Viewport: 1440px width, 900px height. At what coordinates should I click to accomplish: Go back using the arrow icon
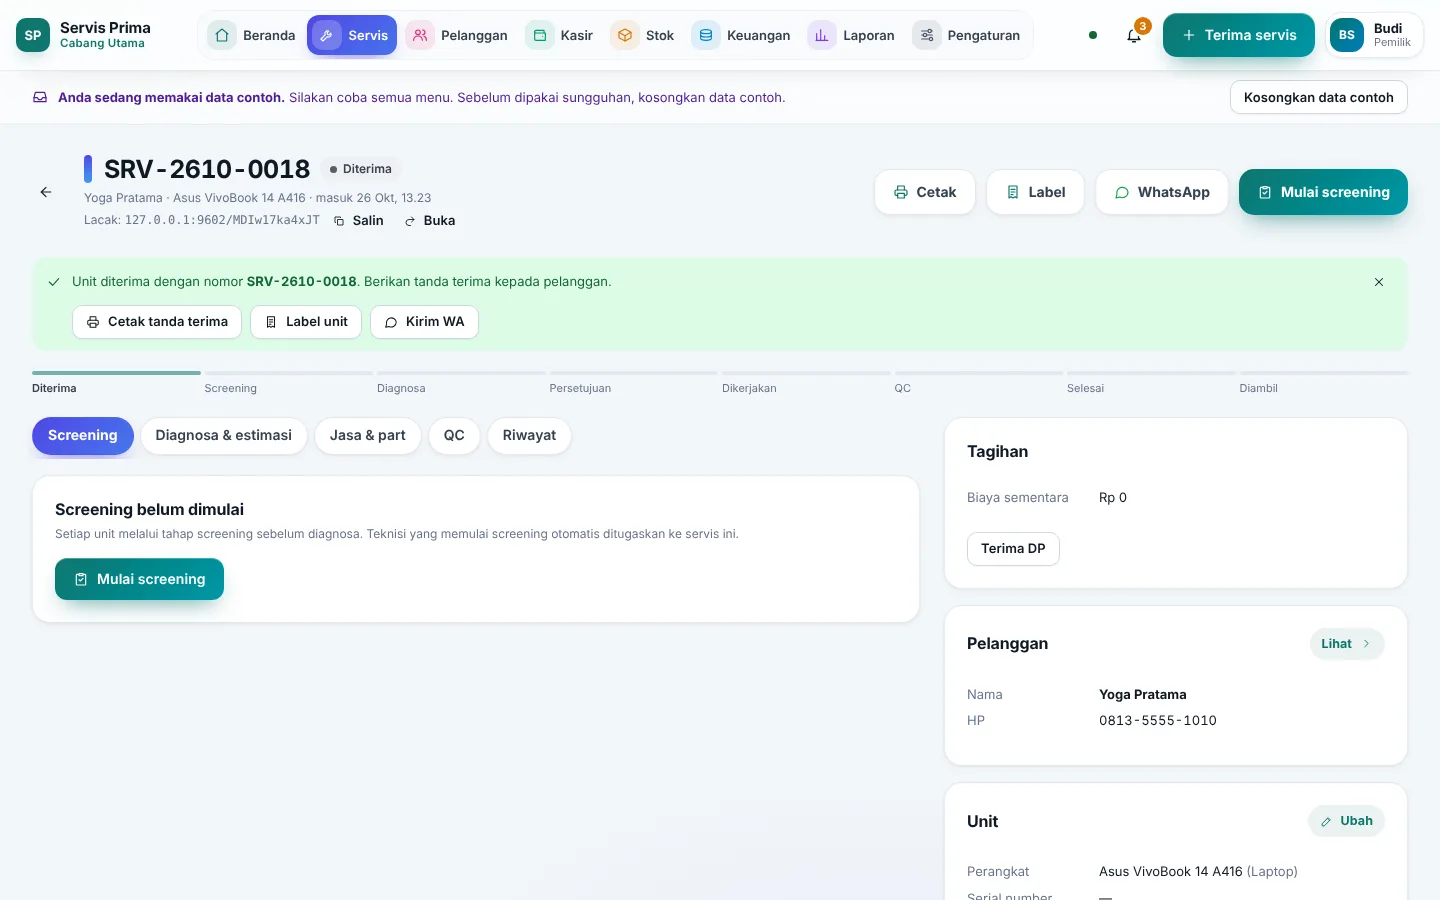pyautogui.click(x=46, y=192)
